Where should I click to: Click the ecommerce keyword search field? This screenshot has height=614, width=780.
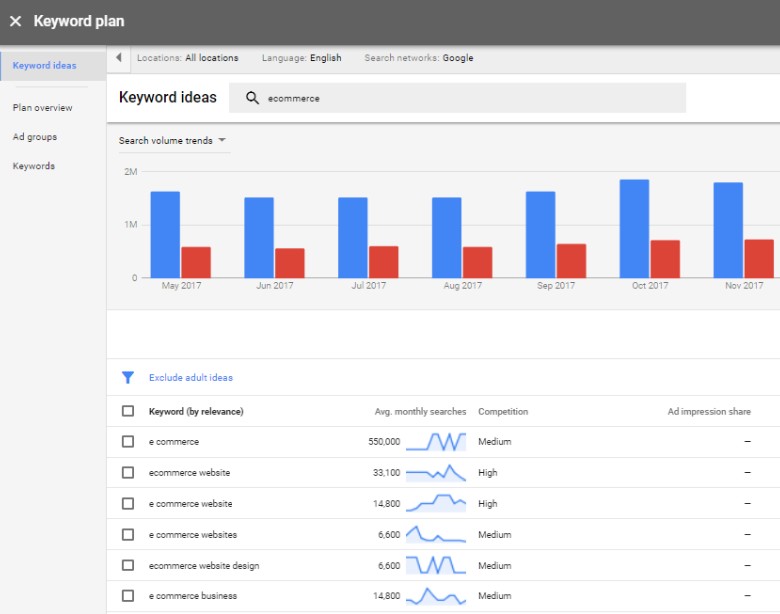coord(457,98)
